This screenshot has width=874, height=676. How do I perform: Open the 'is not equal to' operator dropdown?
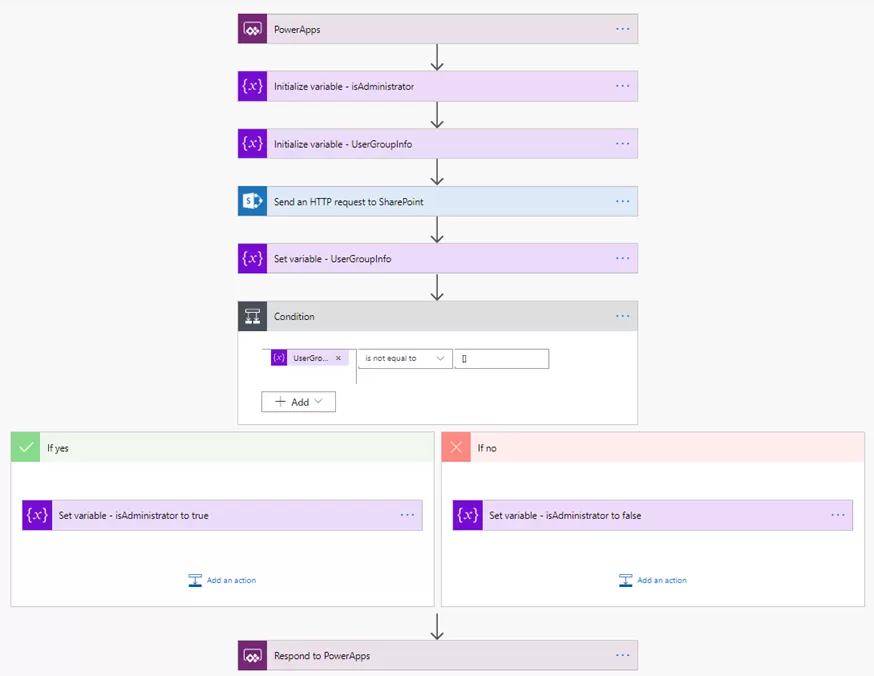[x=404, y=358]
